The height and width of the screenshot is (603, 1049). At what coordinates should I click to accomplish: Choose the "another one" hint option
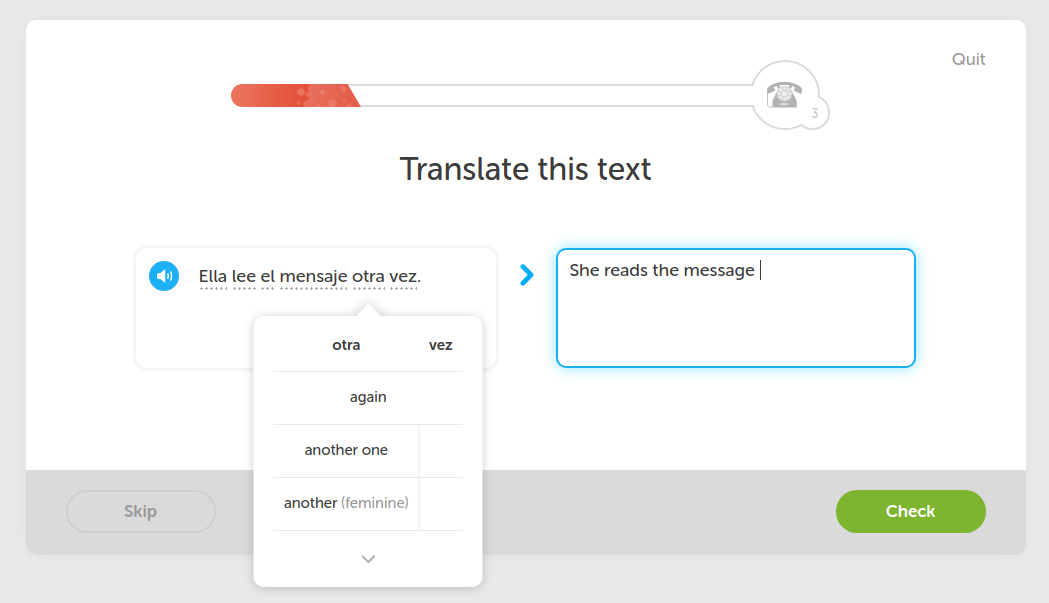[346, 450]
